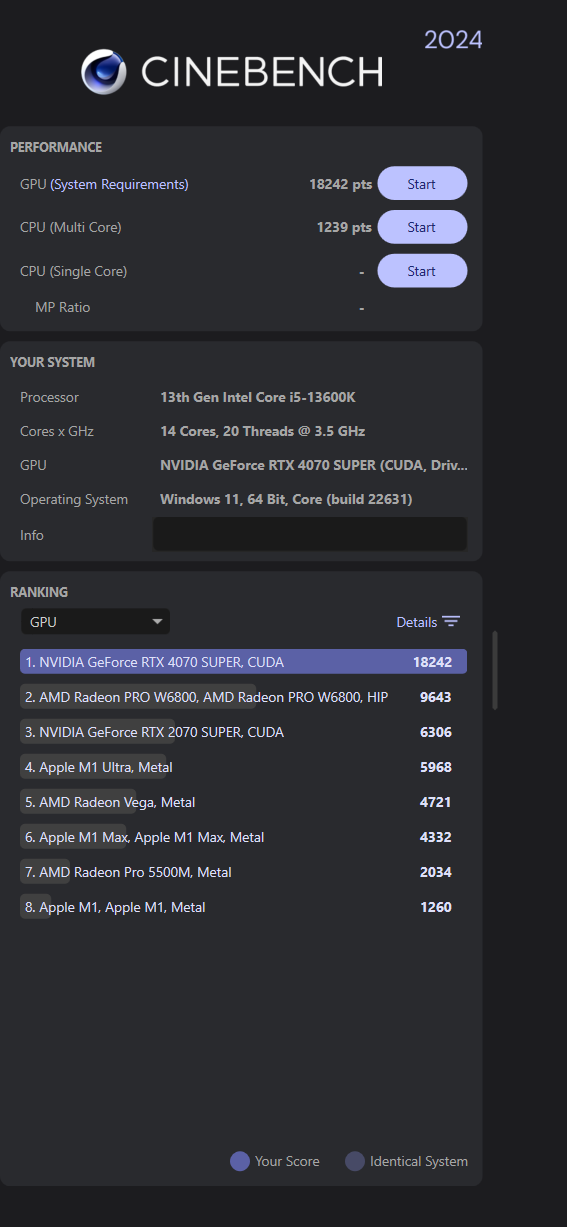Click the vertical scrollbar on the right

click(x=495, y=670)
